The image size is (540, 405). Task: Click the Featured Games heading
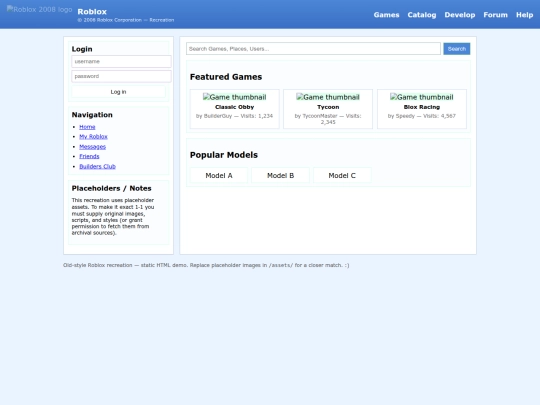[x=226, y=77]
